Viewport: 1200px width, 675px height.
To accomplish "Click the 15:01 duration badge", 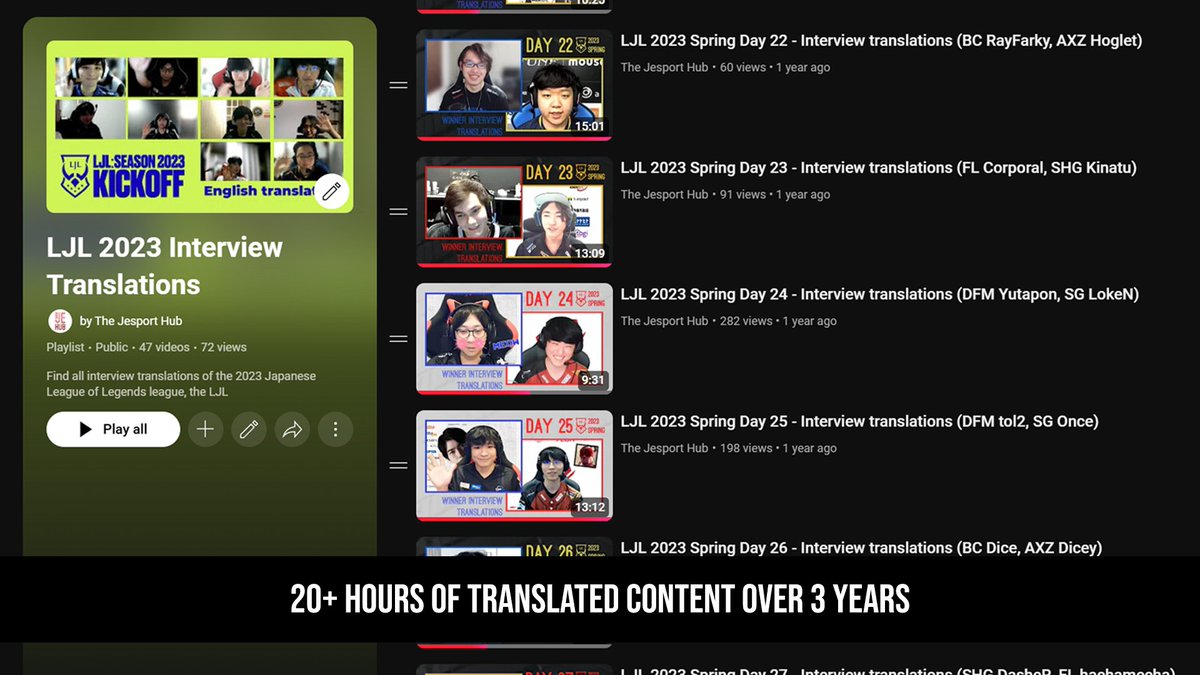I will 589,126.
